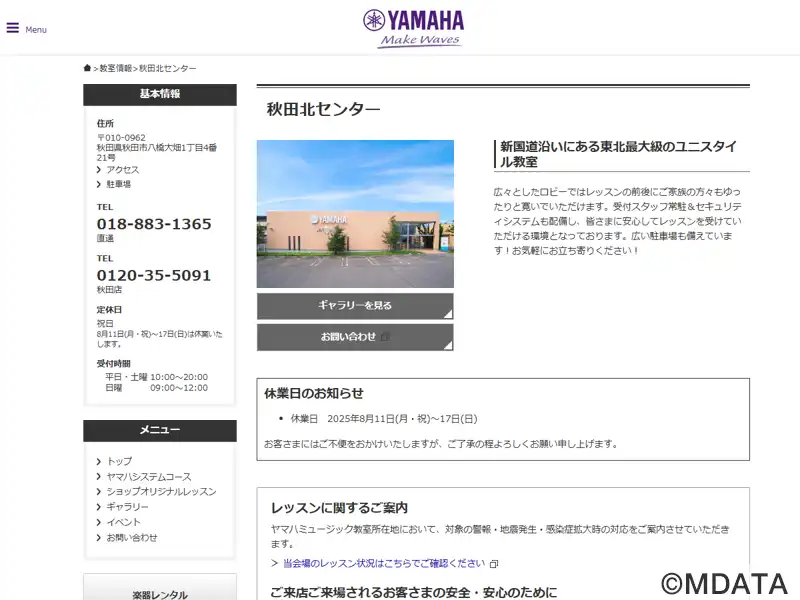Click the 新国道沿いにある東北最大級 heading
Viewport: 800px width, 600px height.
click(618, 154)
